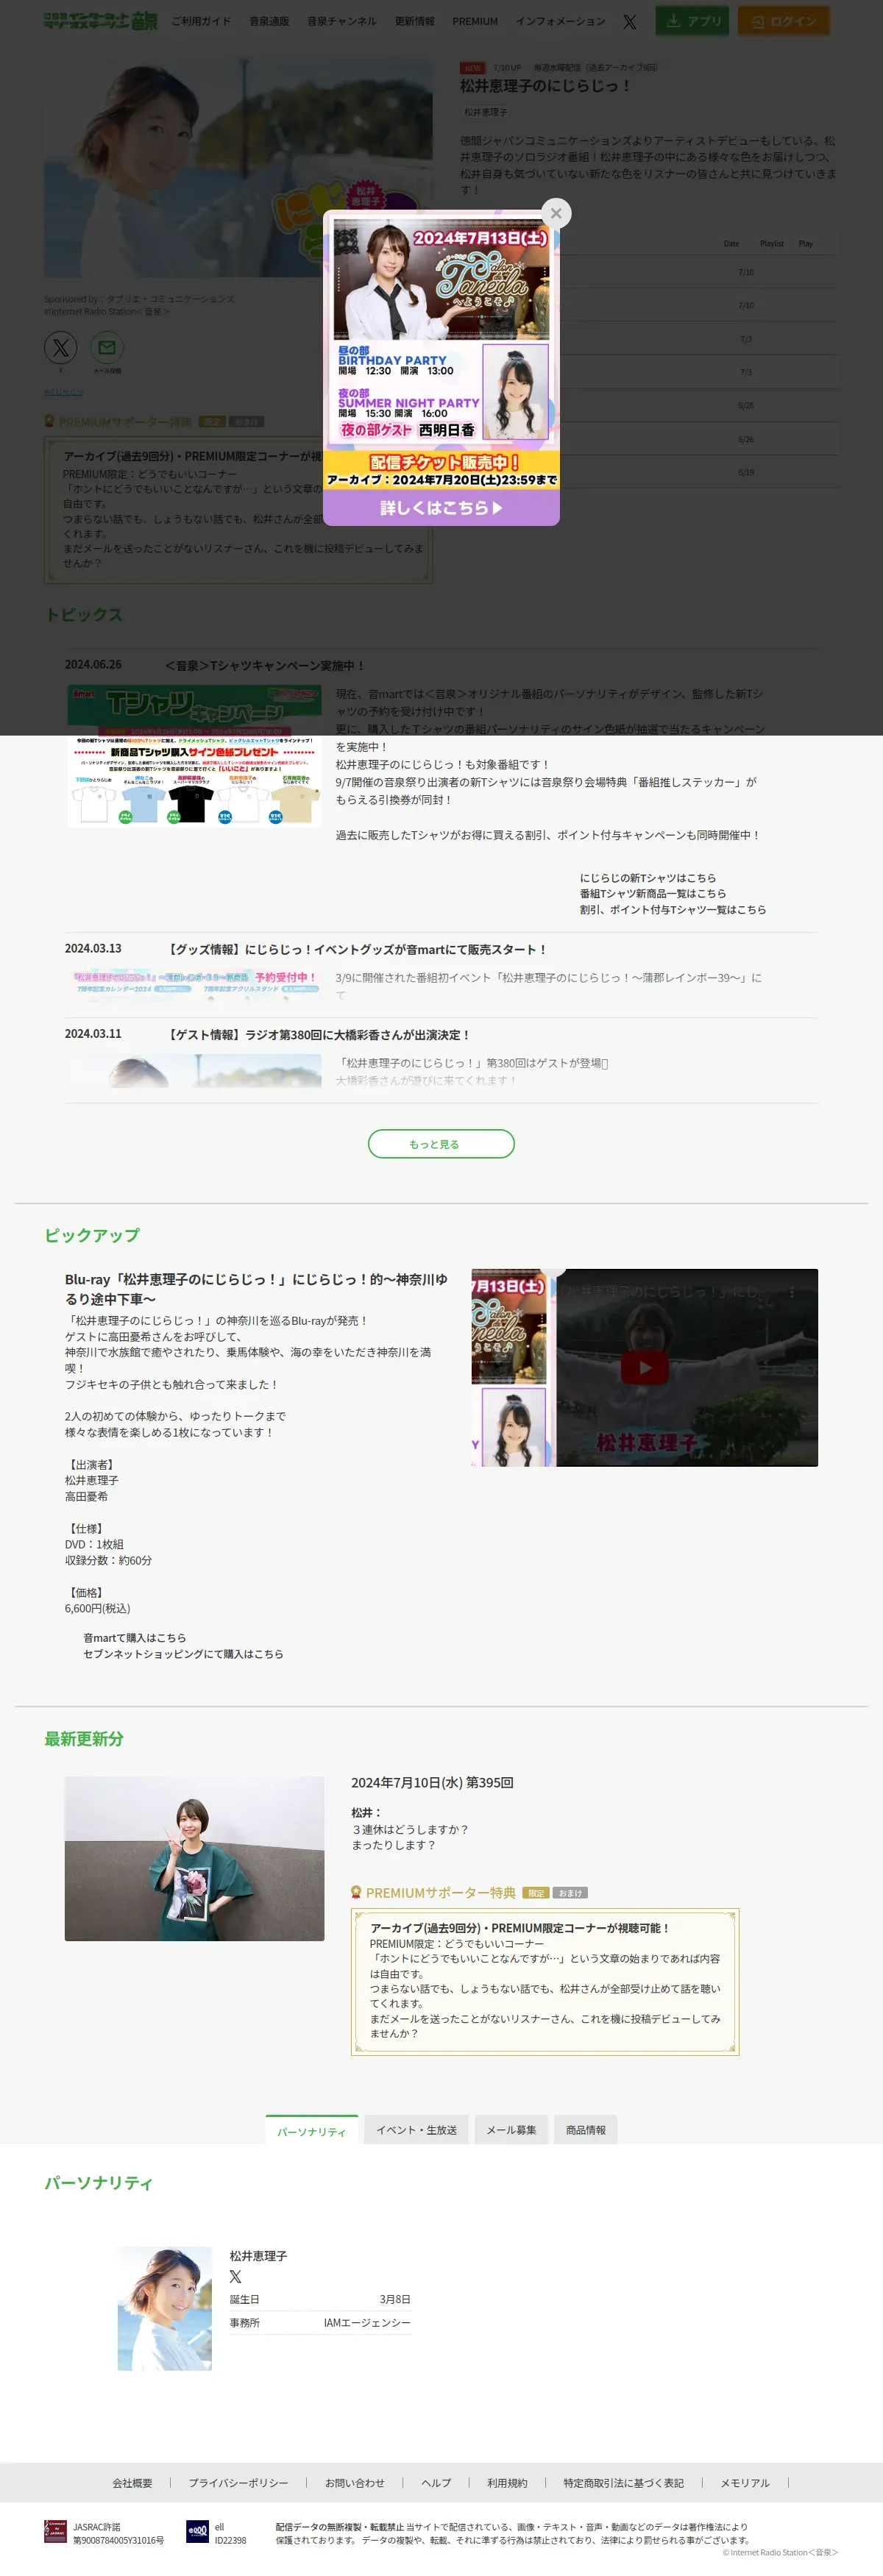883x2576 pixels.
Task: Click the 2024年7月10日(水) 第395回 heading
Action: [x=432, y=1783]
